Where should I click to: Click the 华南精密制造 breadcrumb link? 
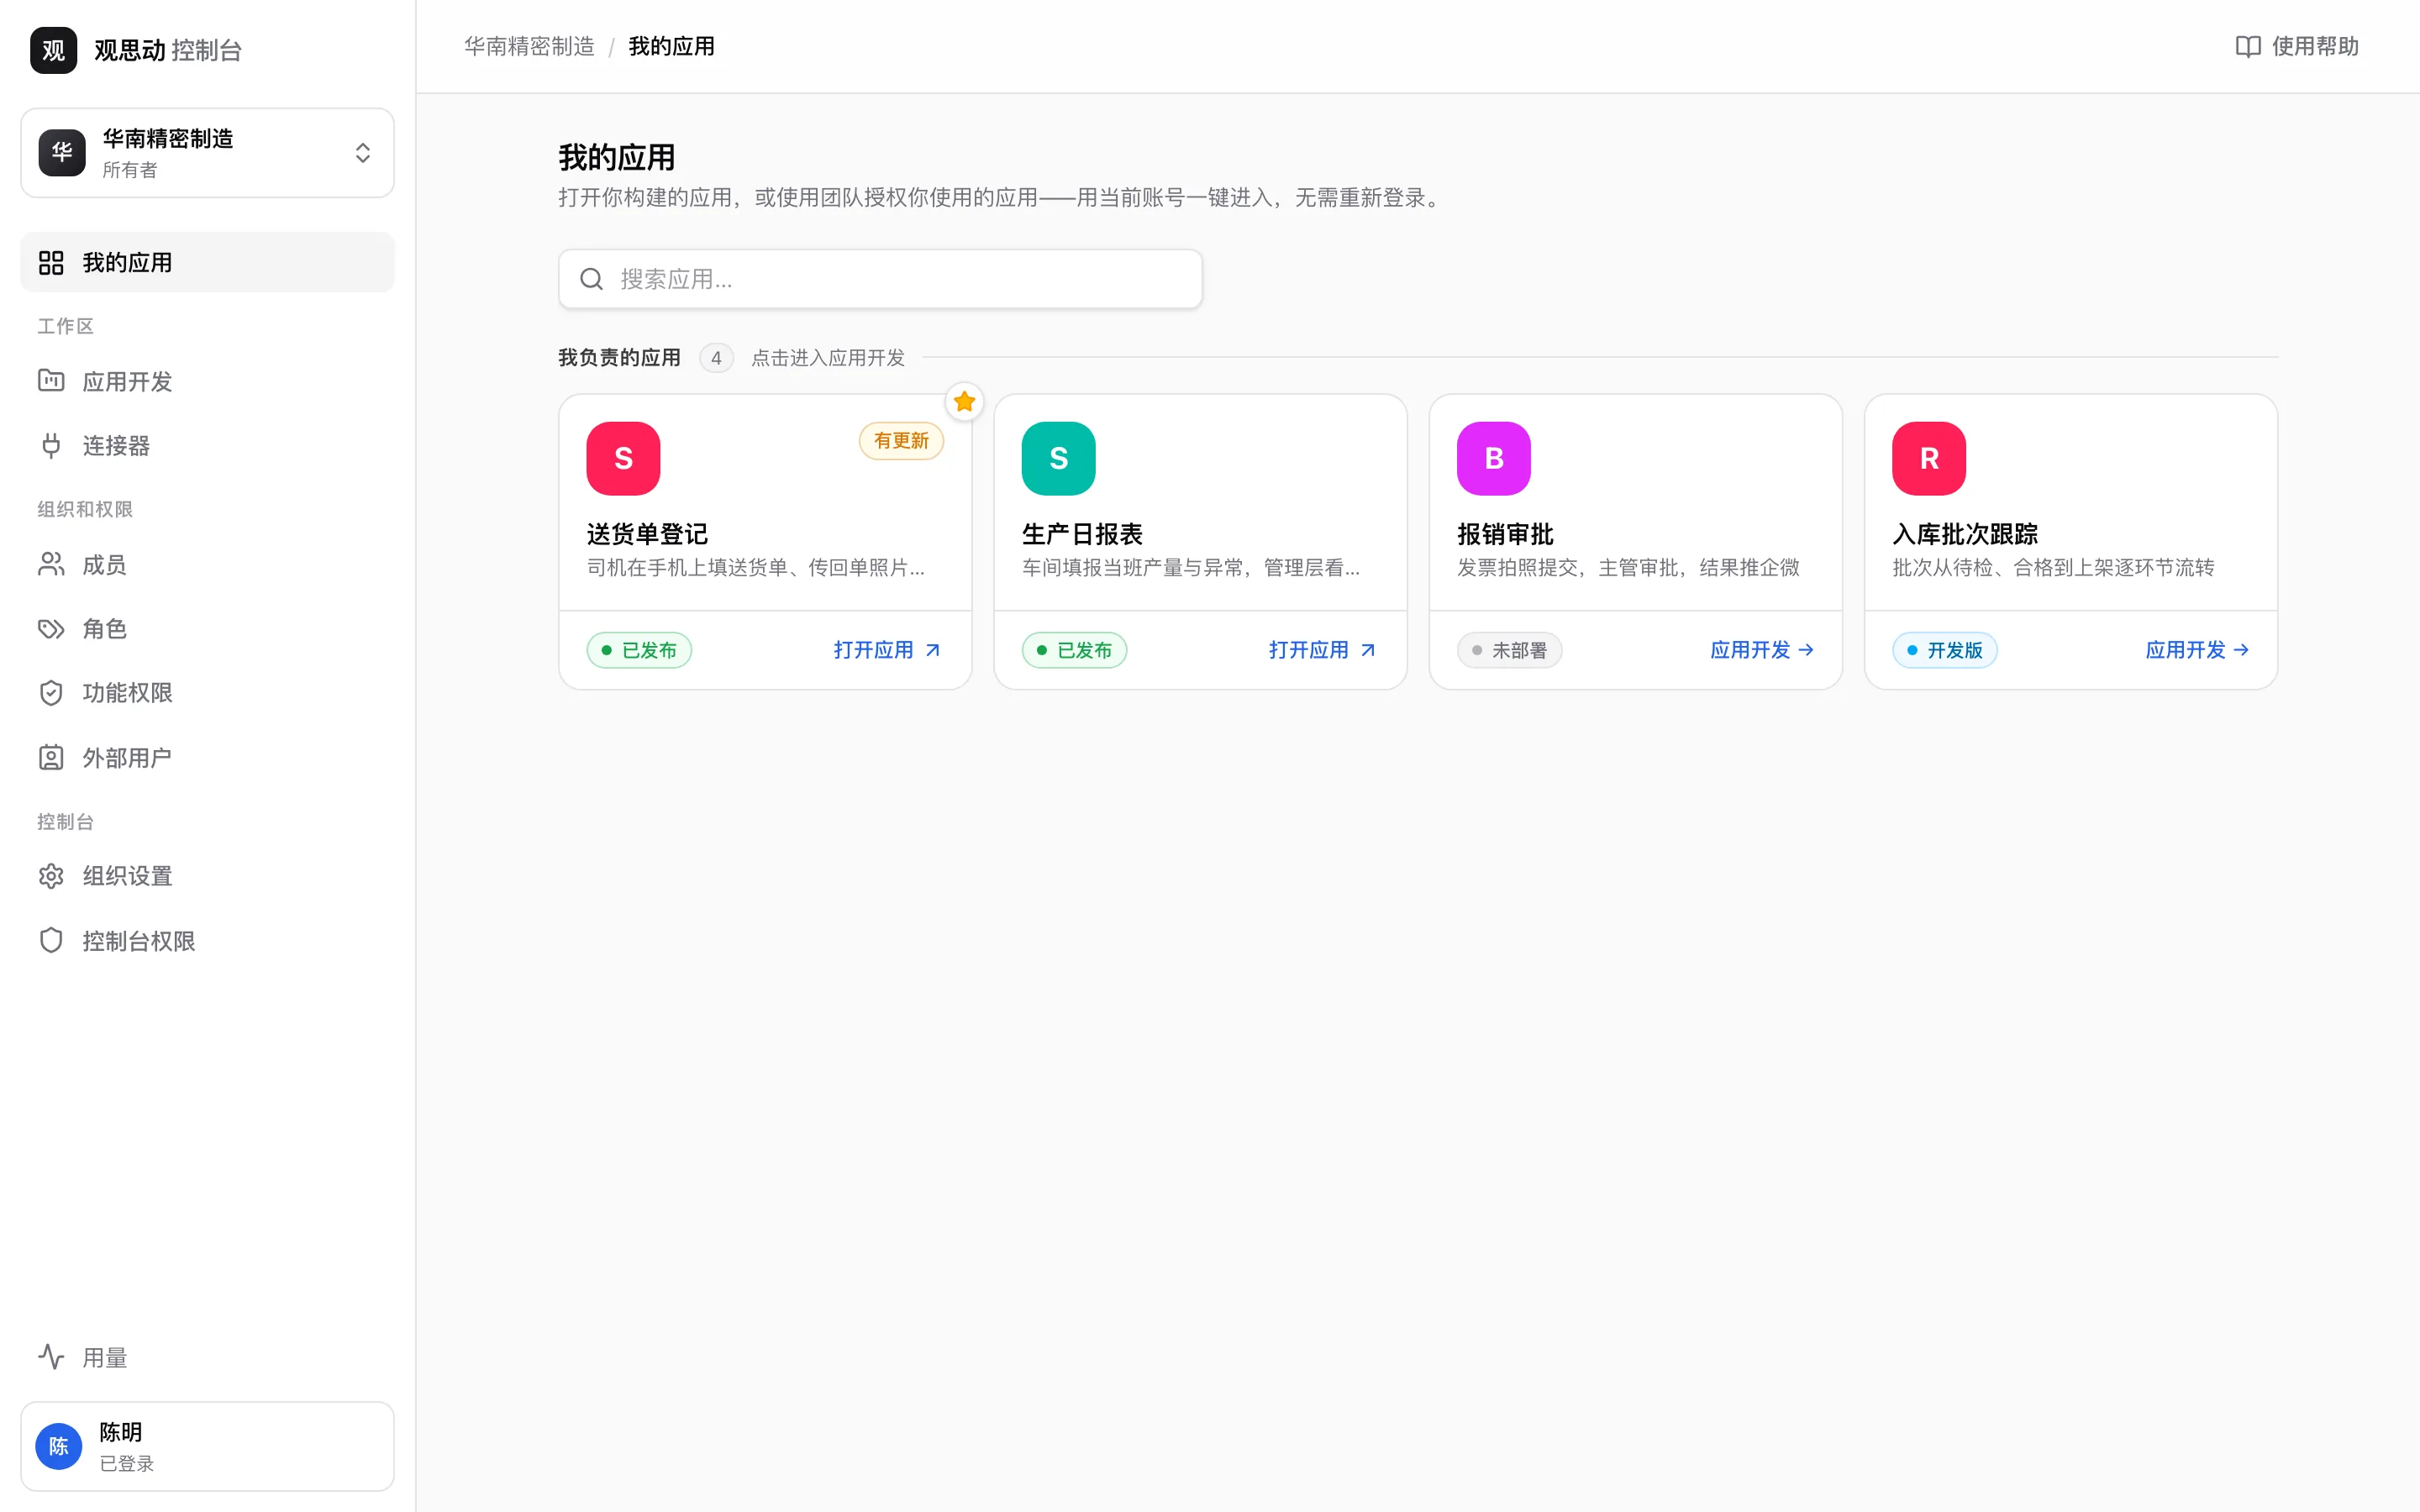[529, 47]
